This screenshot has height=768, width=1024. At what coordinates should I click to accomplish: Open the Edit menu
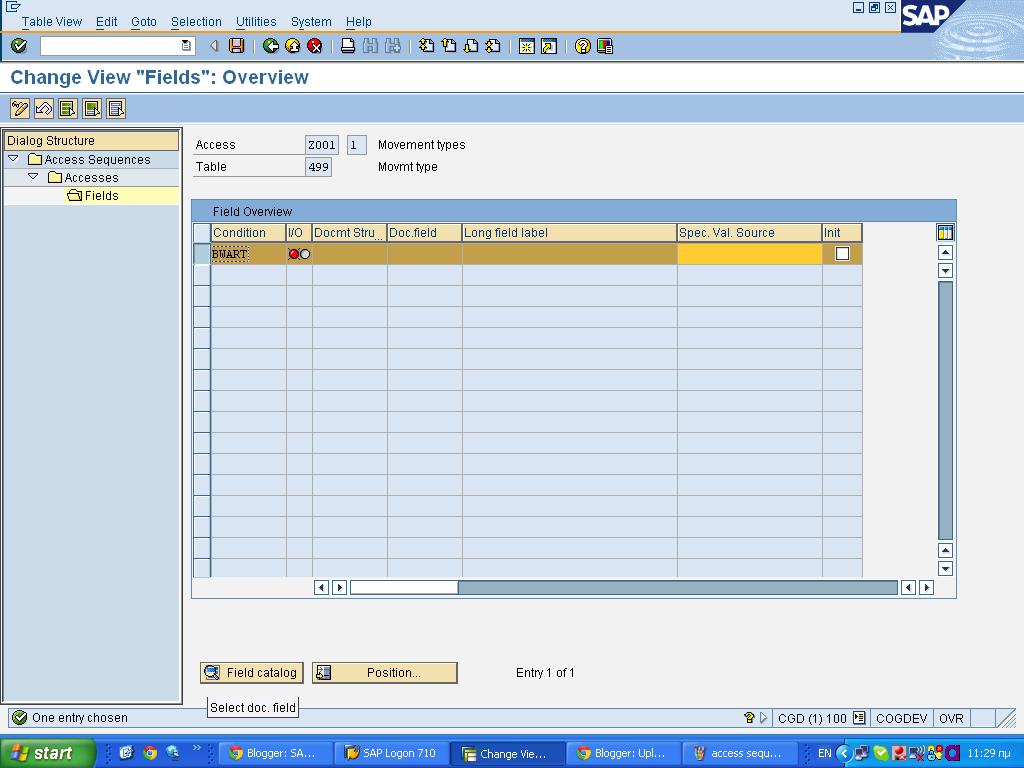106,22
